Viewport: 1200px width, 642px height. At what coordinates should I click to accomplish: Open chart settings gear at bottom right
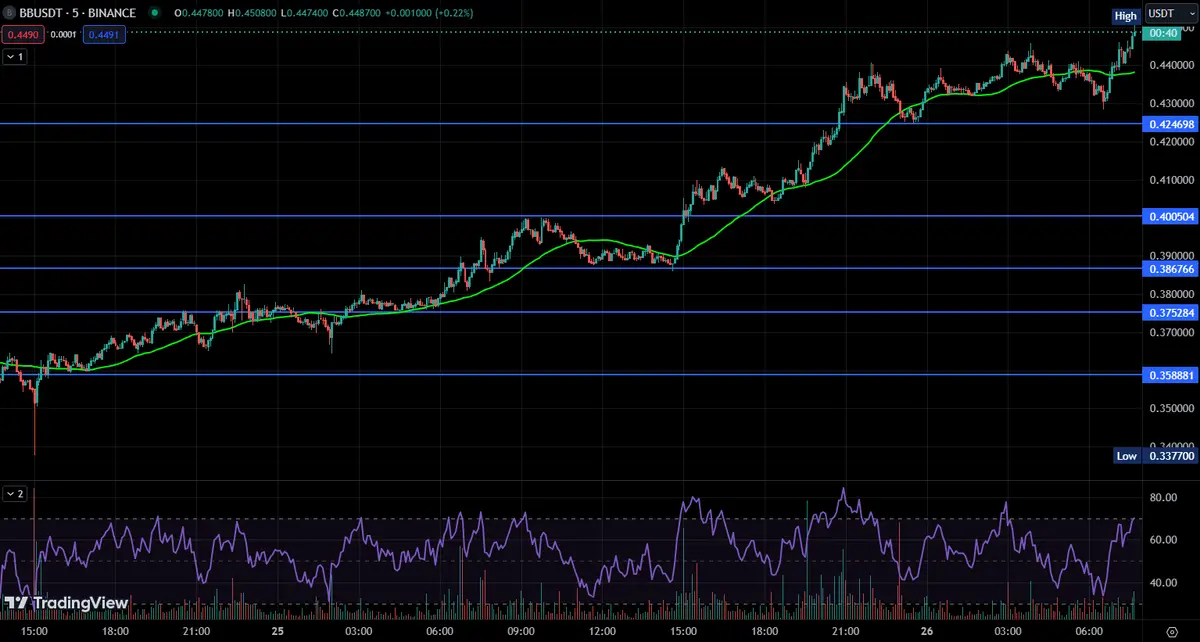[x=1171, y=632]
